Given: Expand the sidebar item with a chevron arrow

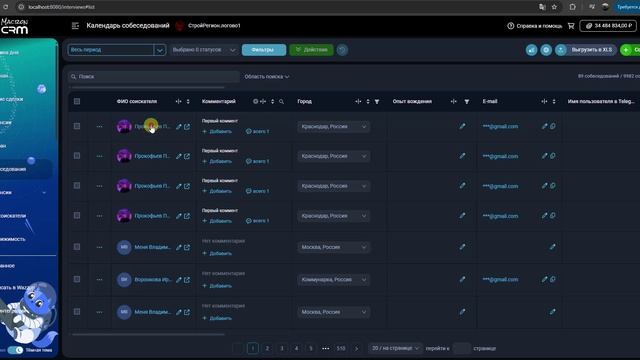Looking at the screenshot, I should point(44,192).
